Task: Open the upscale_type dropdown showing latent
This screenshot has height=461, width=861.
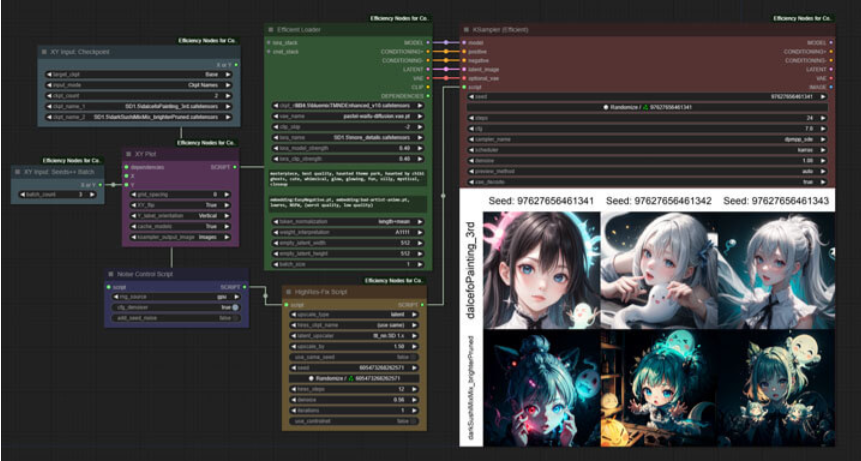Action: 354,315
